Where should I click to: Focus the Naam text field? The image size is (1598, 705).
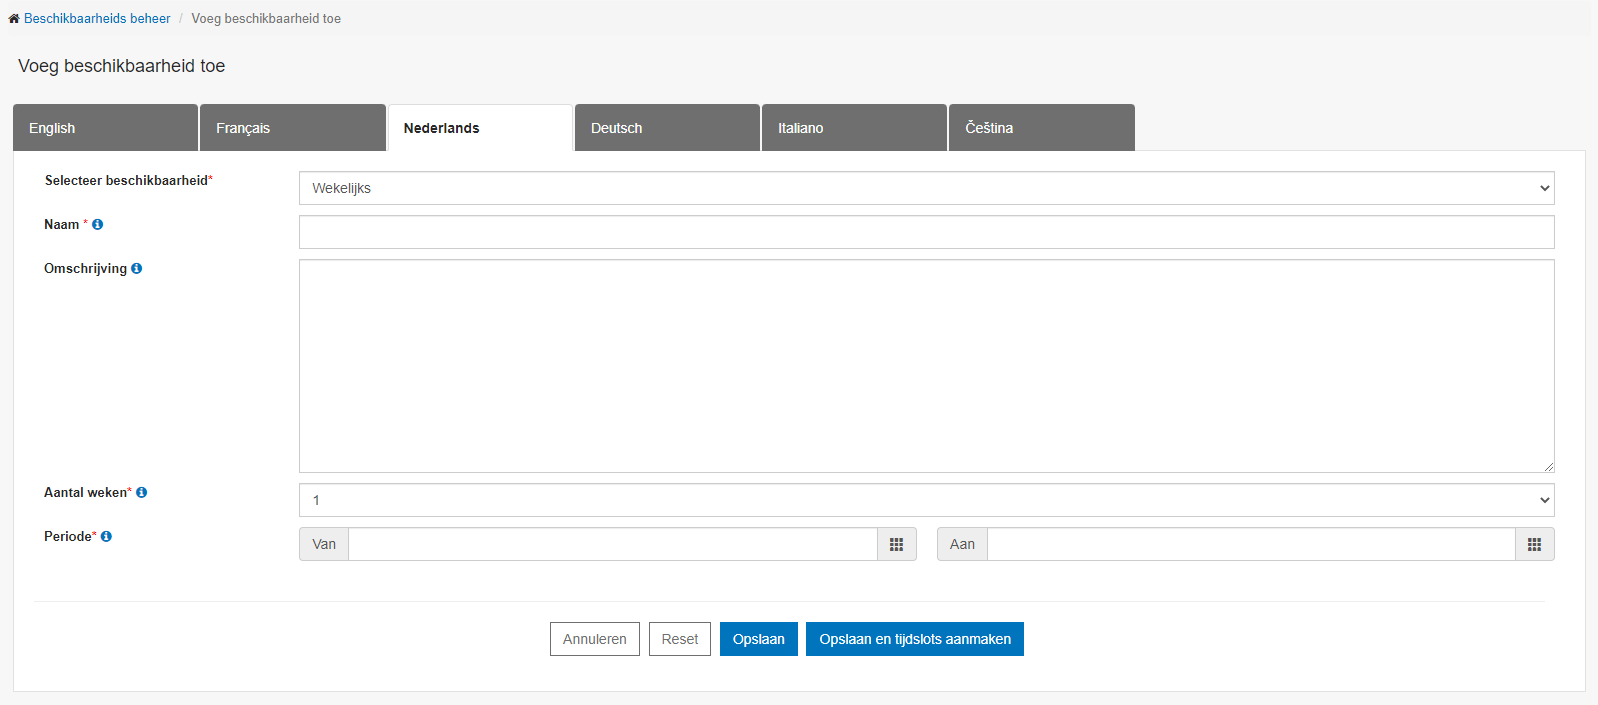tap(926, 232)
